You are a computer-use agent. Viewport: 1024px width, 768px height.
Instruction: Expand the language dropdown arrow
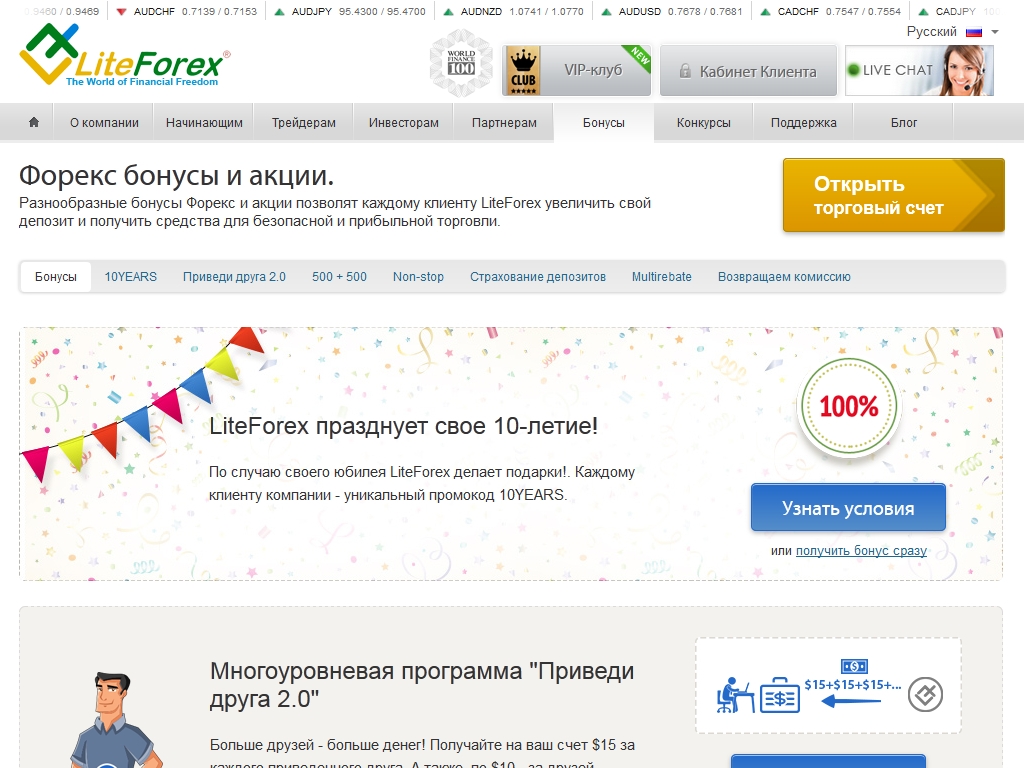click(994, 32)
